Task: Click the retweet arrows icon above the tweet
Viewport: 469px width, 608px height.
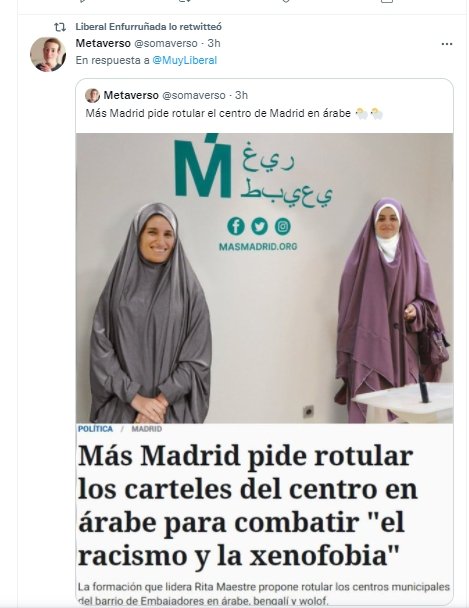Action: (x=60, y=27)
